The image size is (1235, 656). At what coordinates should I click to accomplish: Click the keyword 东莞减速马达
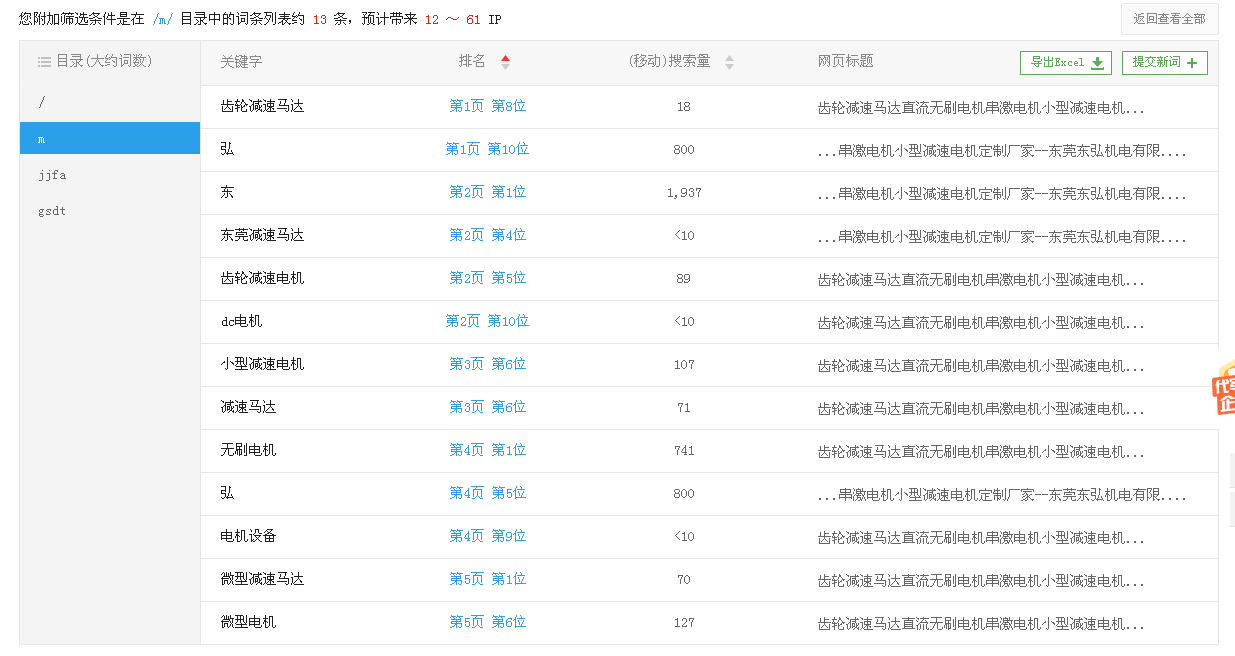coord(262,235)
